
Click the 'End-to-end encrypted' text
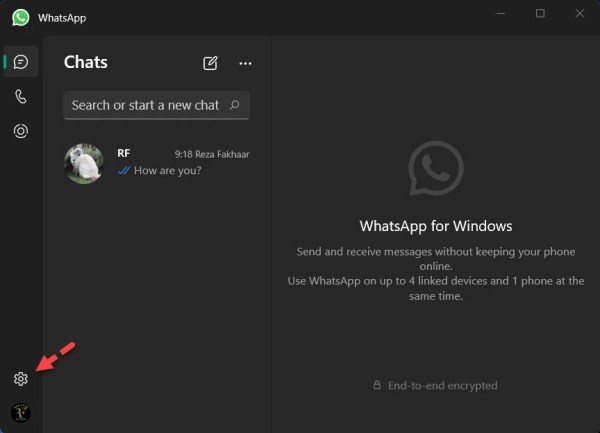pos(443,386)
